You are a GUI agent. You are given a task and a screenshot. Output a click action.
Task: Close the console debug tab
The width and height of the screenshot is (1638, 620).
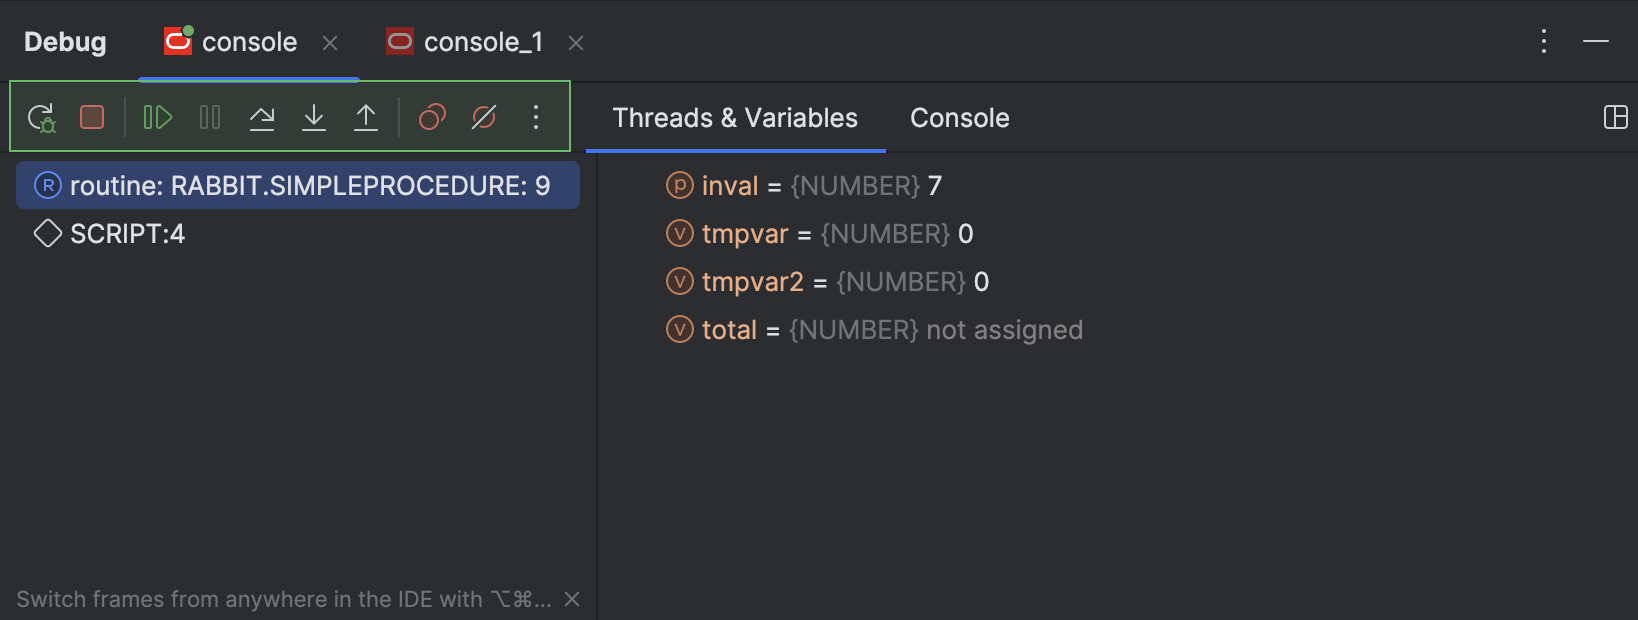pos(330,43)
